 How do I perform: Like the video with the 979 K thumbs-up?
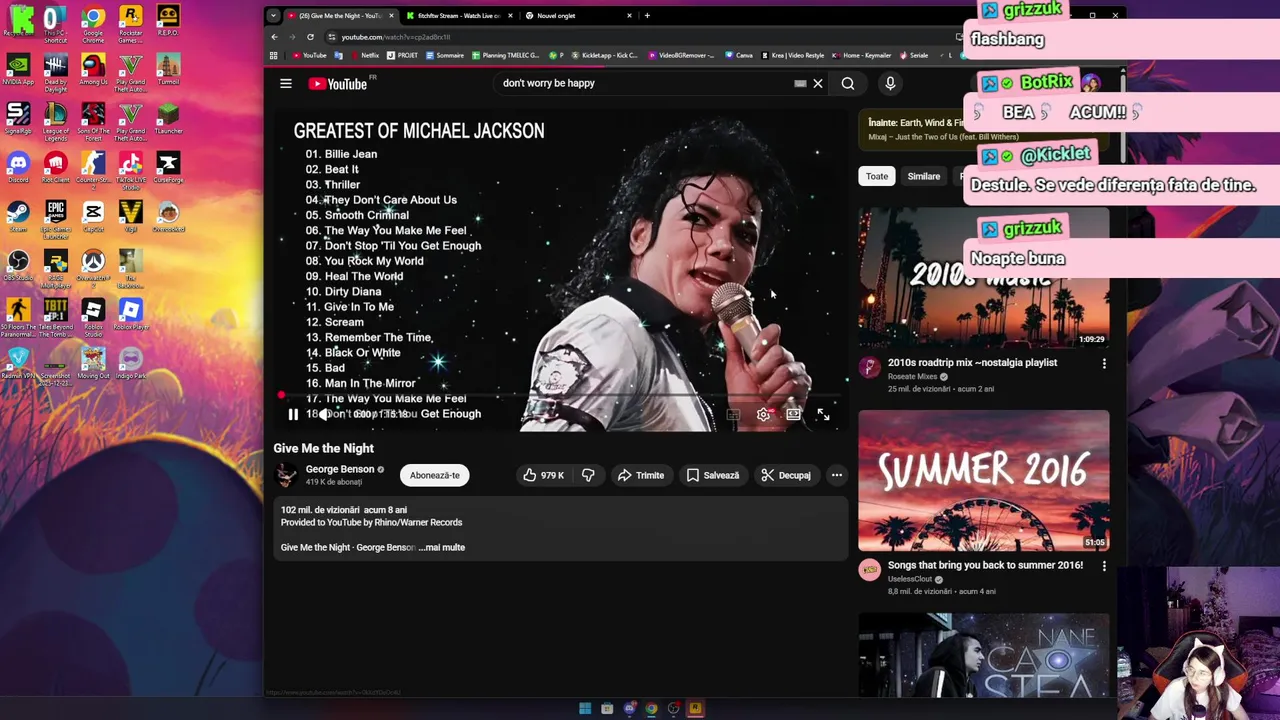[x=543, y=475]
